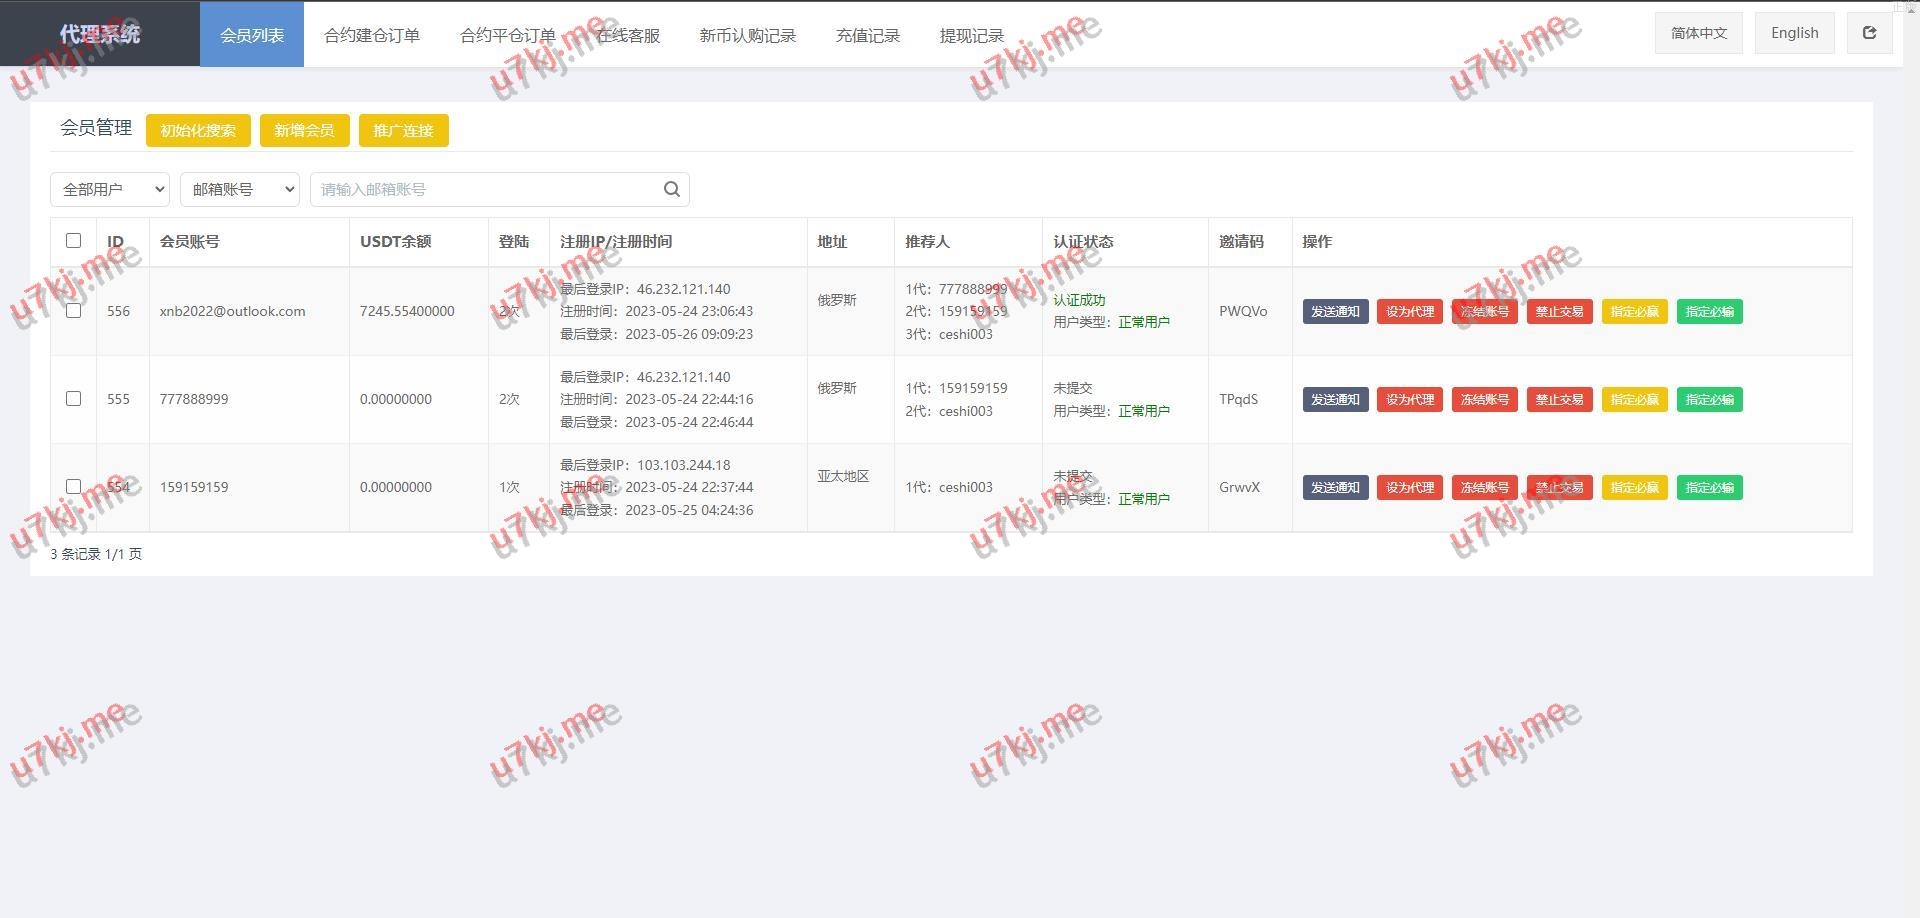Click the 推广连接 button
The width and height of the screenshot is (1920, 918).
click(403, 130)
